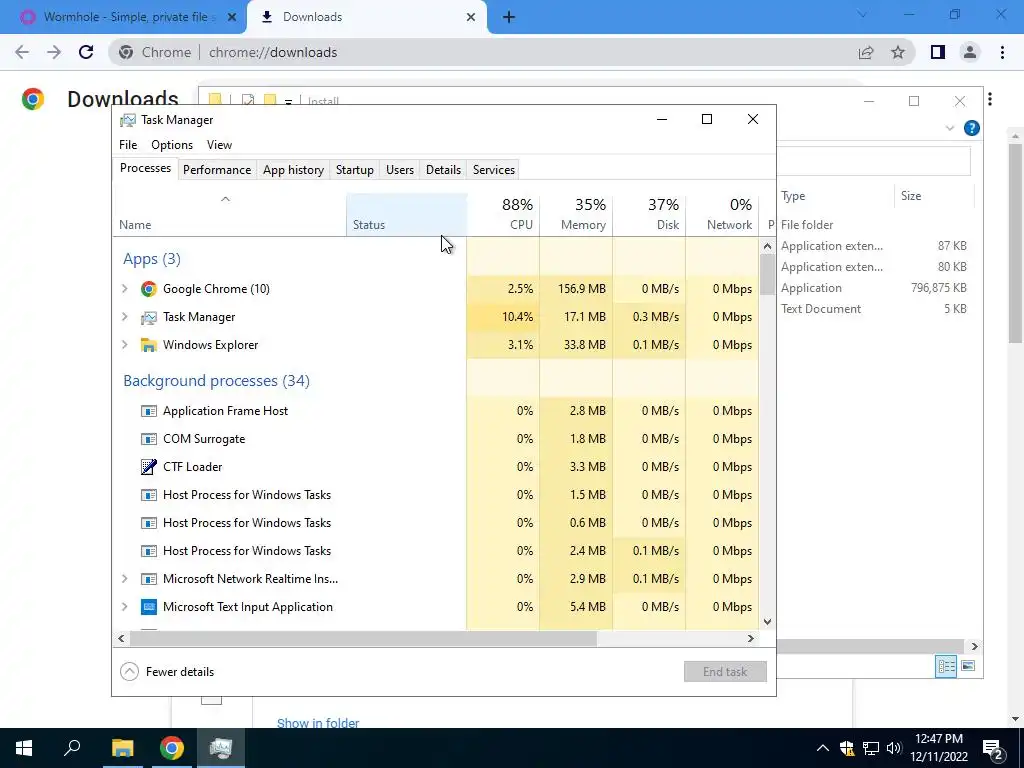Collapse to Fewer details view

167,671
